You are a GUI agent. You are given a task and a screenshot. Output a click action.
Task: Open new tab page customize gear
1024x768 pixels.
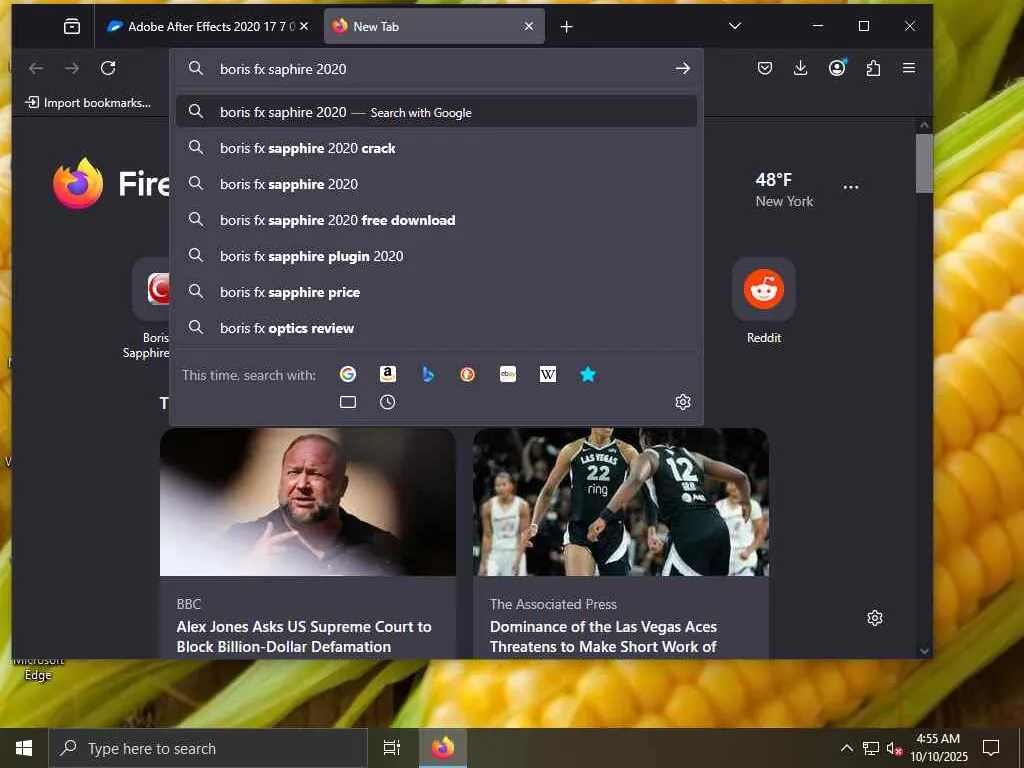tap(874, 618)
